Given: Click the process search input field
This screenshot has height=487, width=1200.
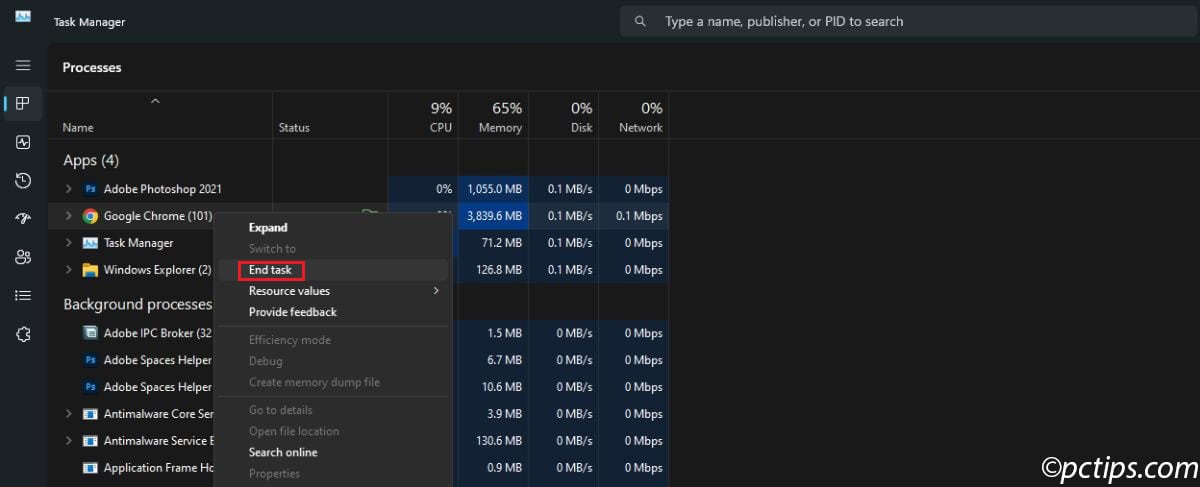Looking at the screenshot, I should tap(900, 21).
